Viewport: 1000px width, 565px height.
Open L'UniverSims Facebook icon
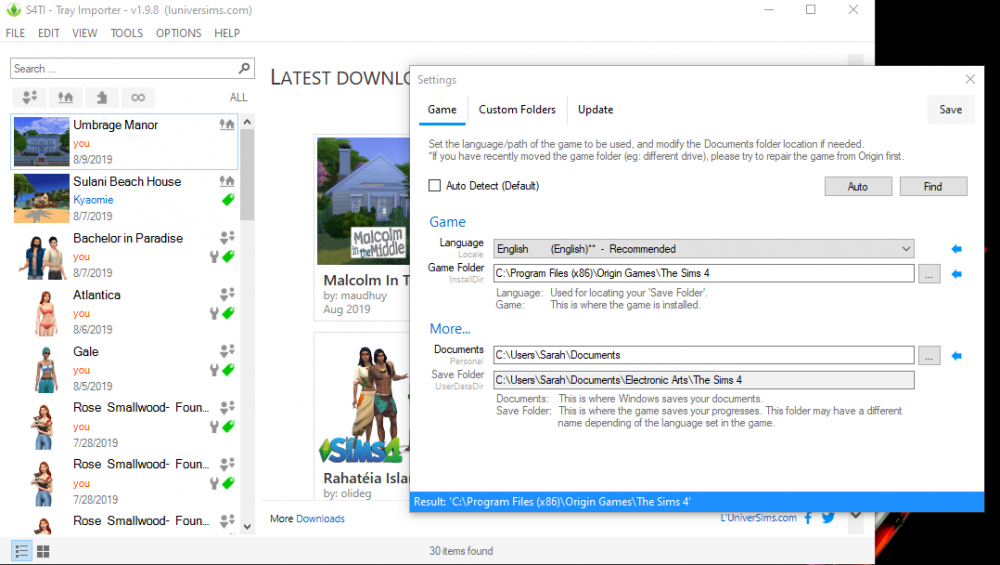(808, 518)
